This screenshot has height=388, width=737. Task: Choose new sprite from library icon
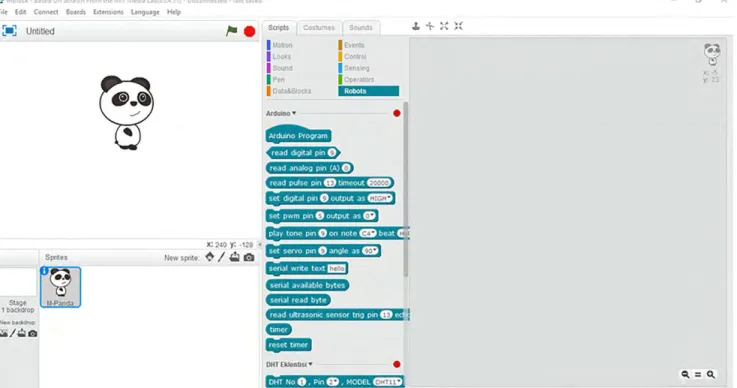point(210,257)
